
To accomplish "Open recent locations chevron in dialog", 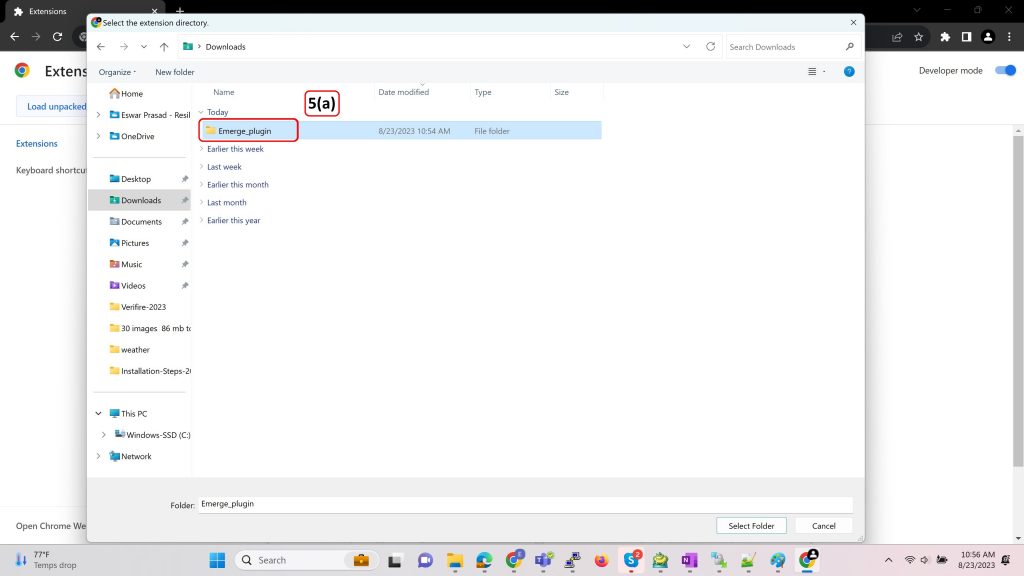I will pyautogui.click(x=144, y=47).
